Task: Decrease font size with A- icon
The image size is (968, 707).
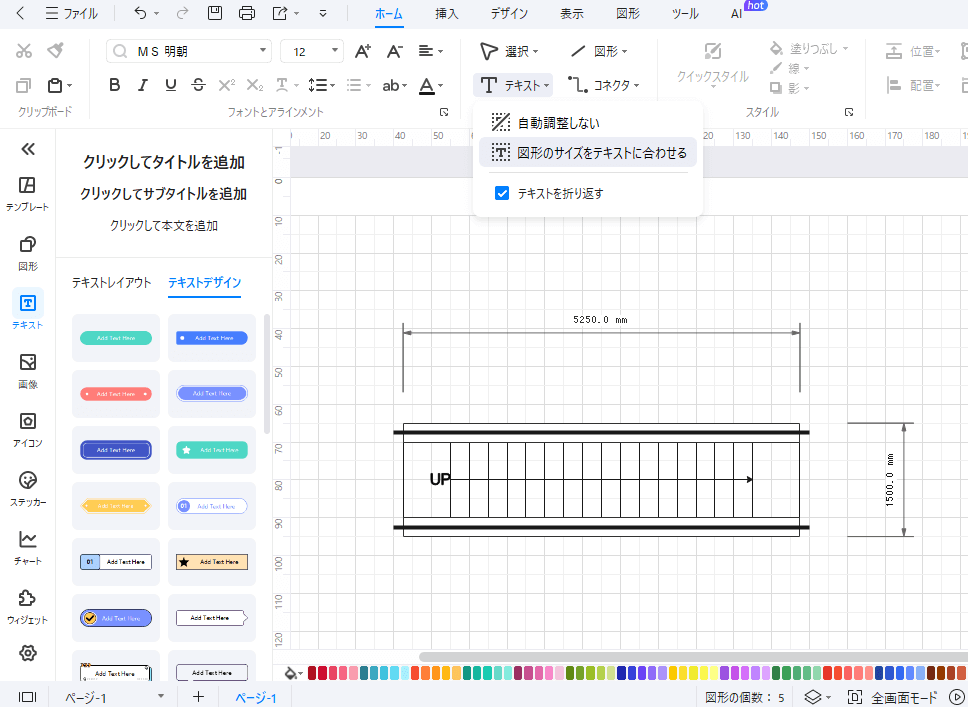Action: pos(394,51)
